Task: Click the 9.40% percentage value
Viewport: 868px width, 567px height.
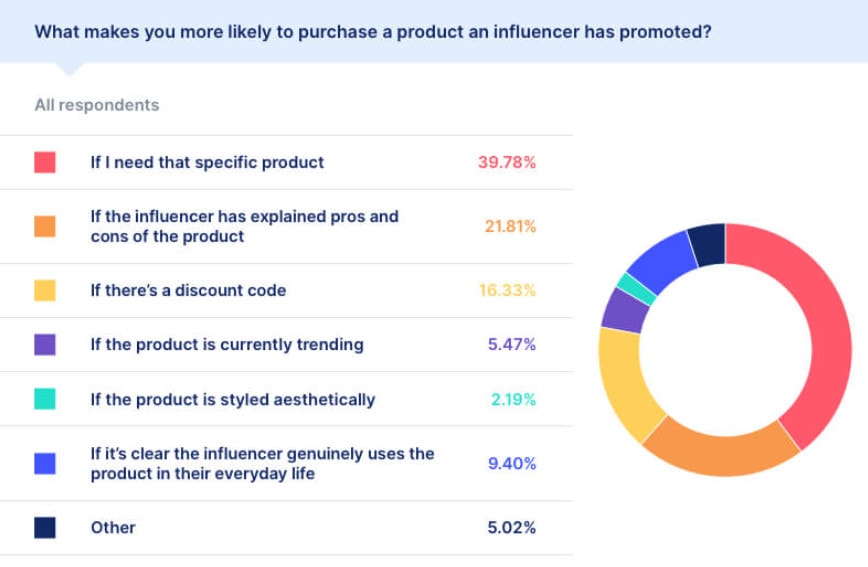Action: 511,463
